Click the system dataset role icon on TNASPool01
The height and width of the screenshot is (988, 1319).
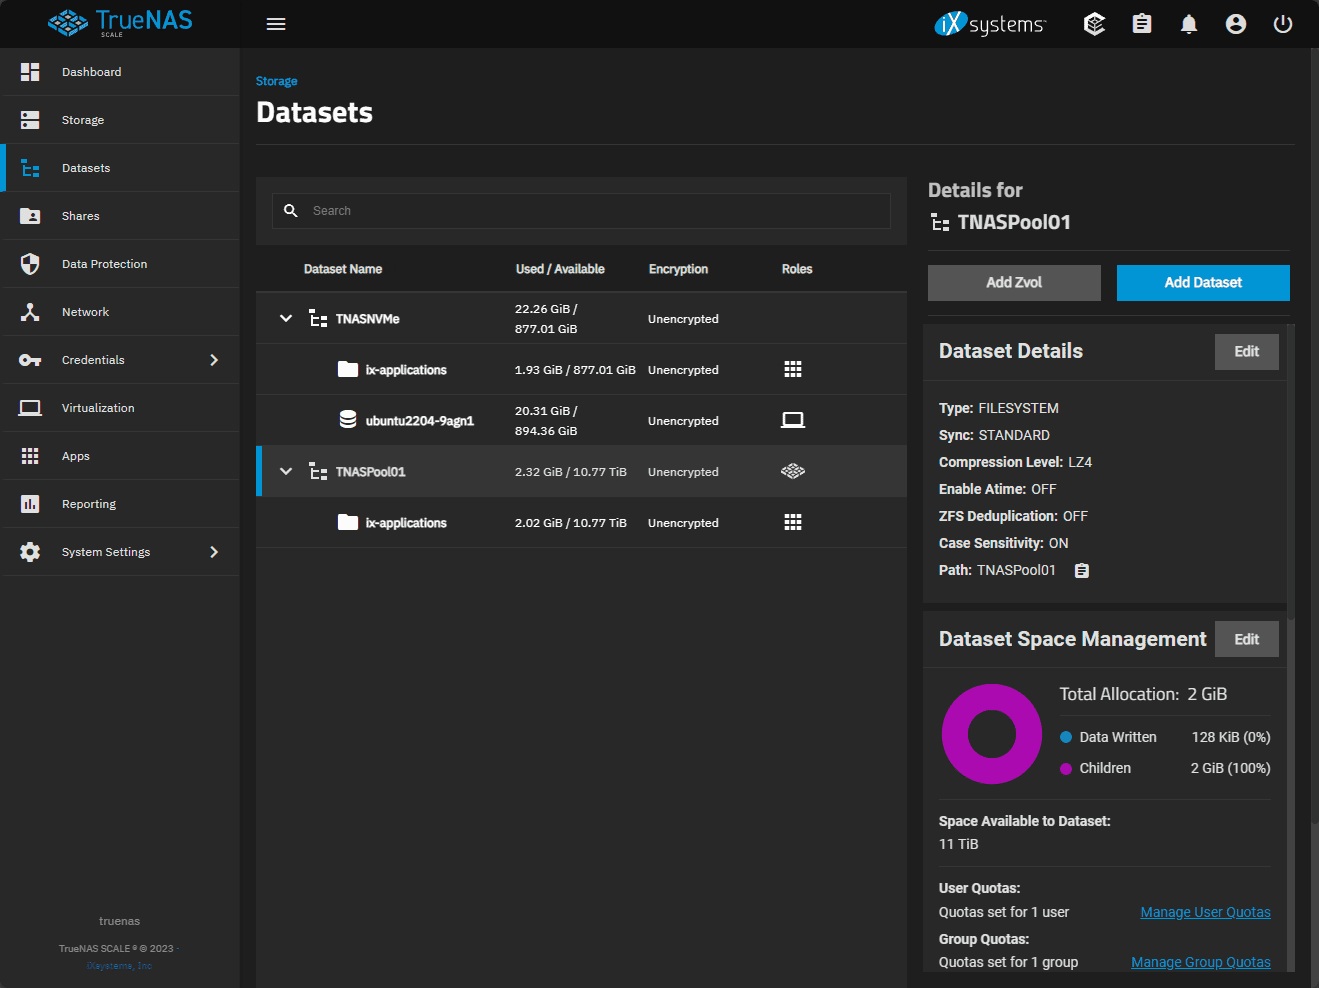793,472
